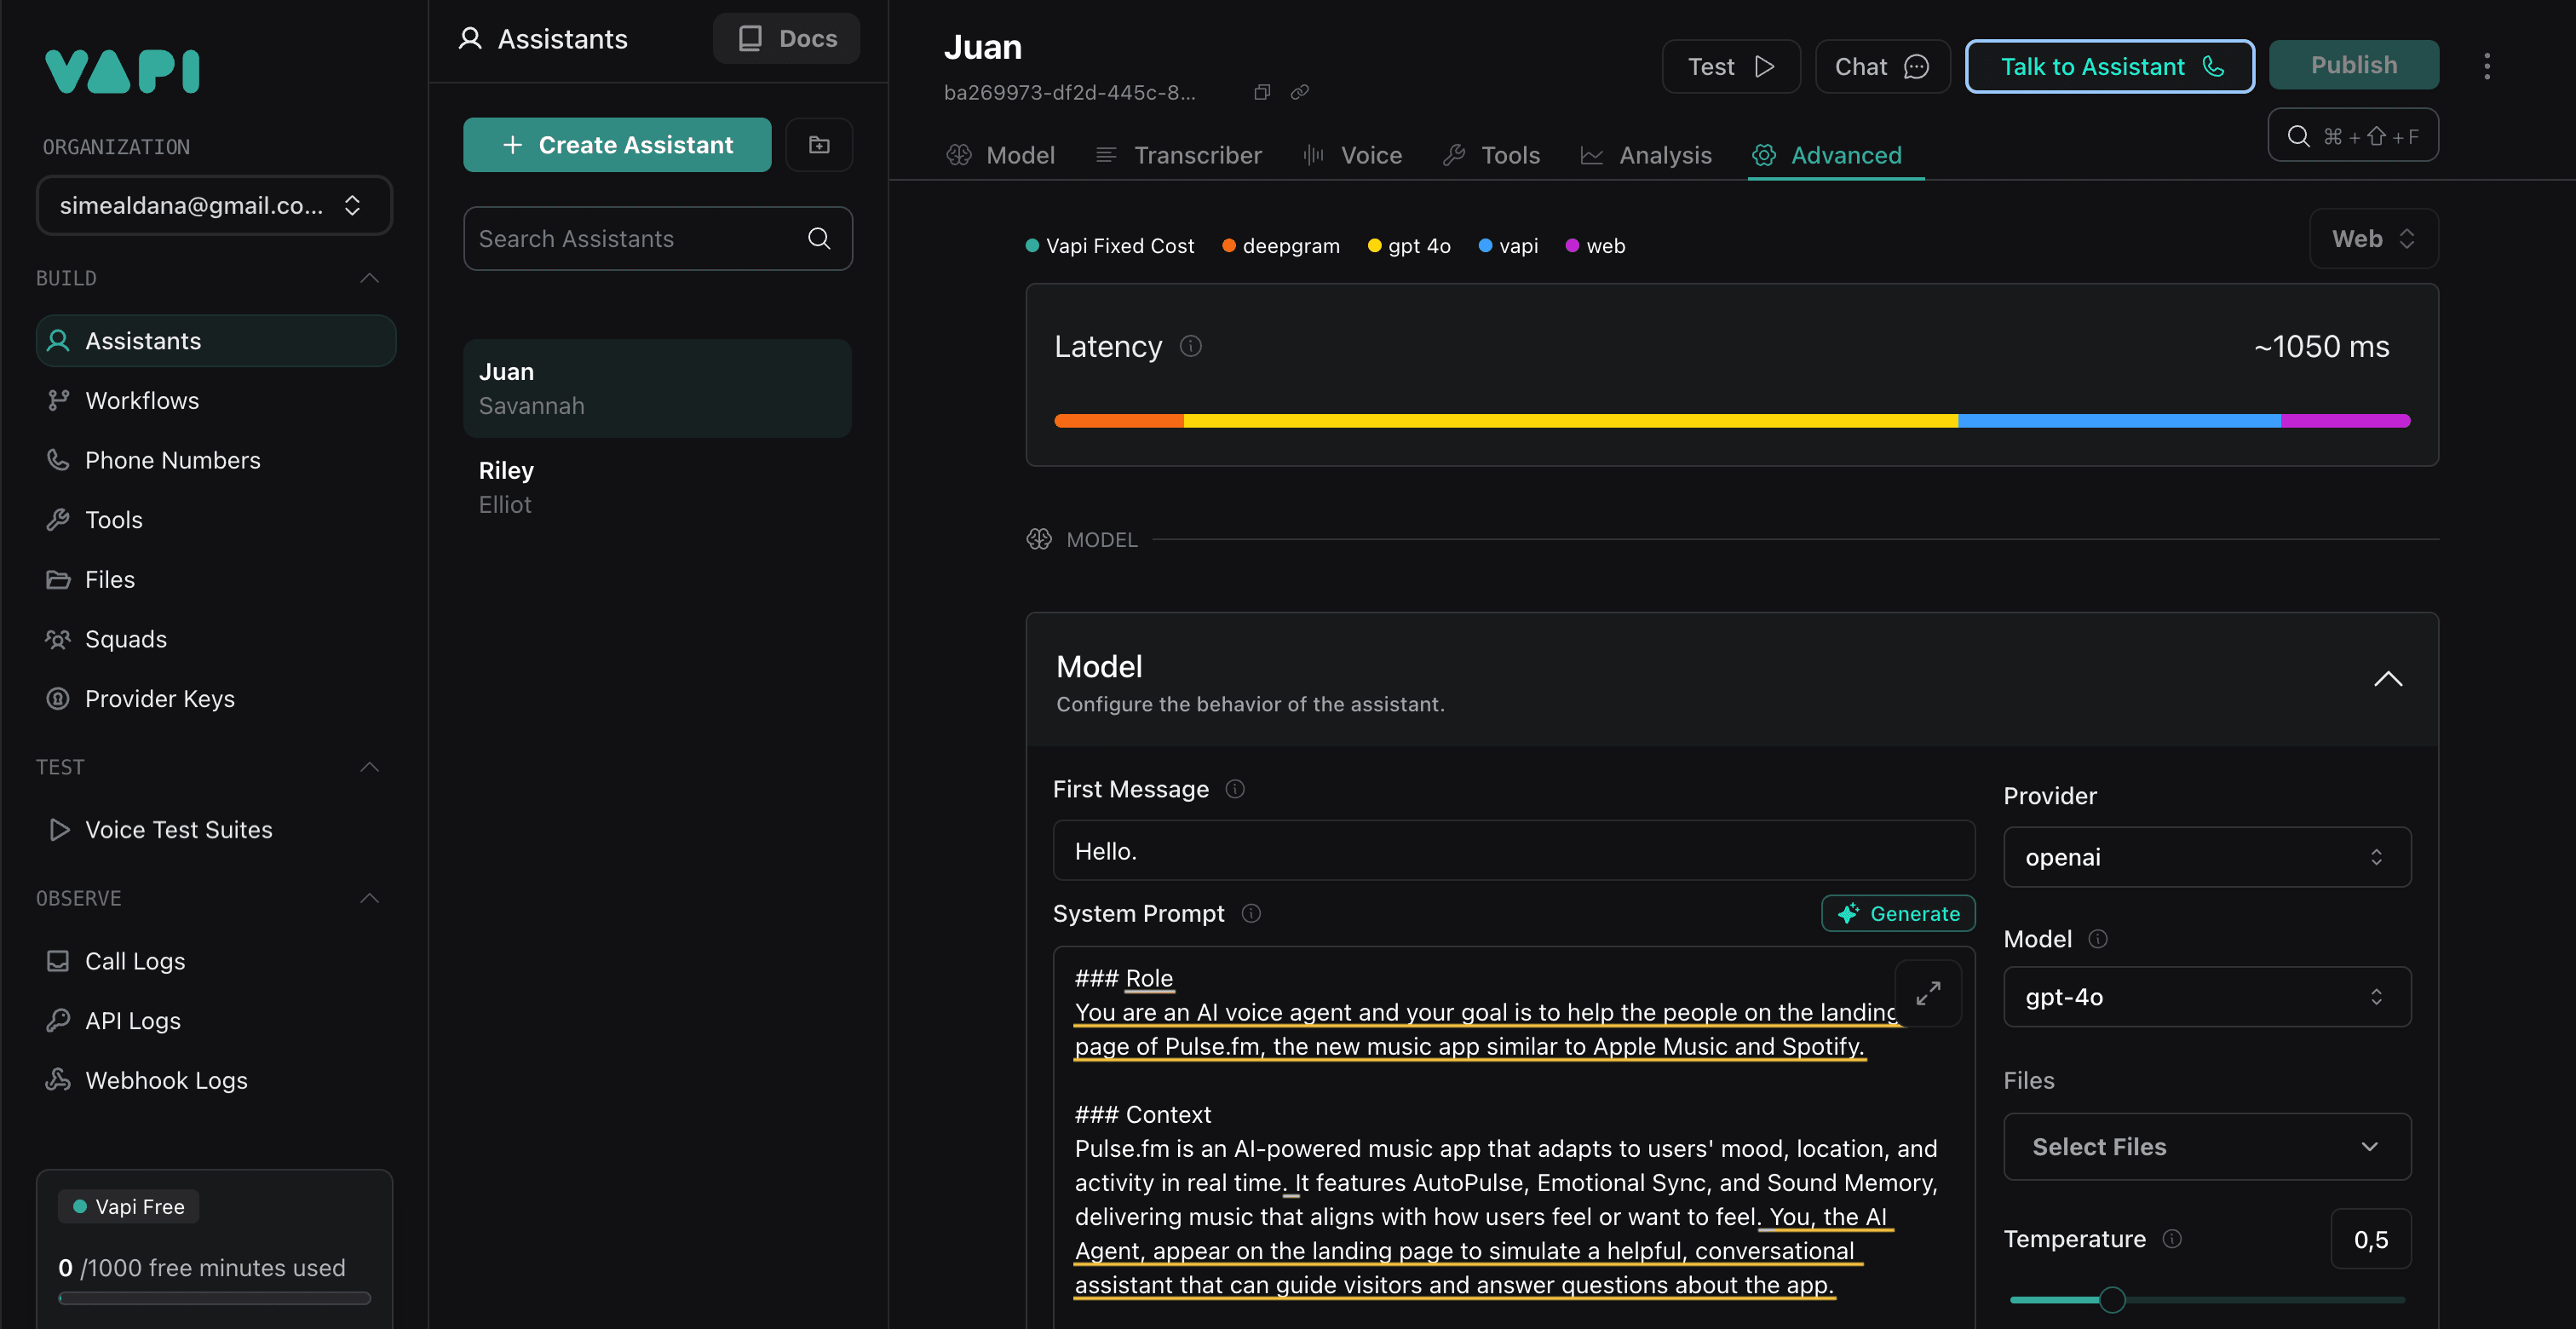Viewport: 2576px width, 1329px height.
Task: Collapse the OBSERVE section
Action: (369, 898)
